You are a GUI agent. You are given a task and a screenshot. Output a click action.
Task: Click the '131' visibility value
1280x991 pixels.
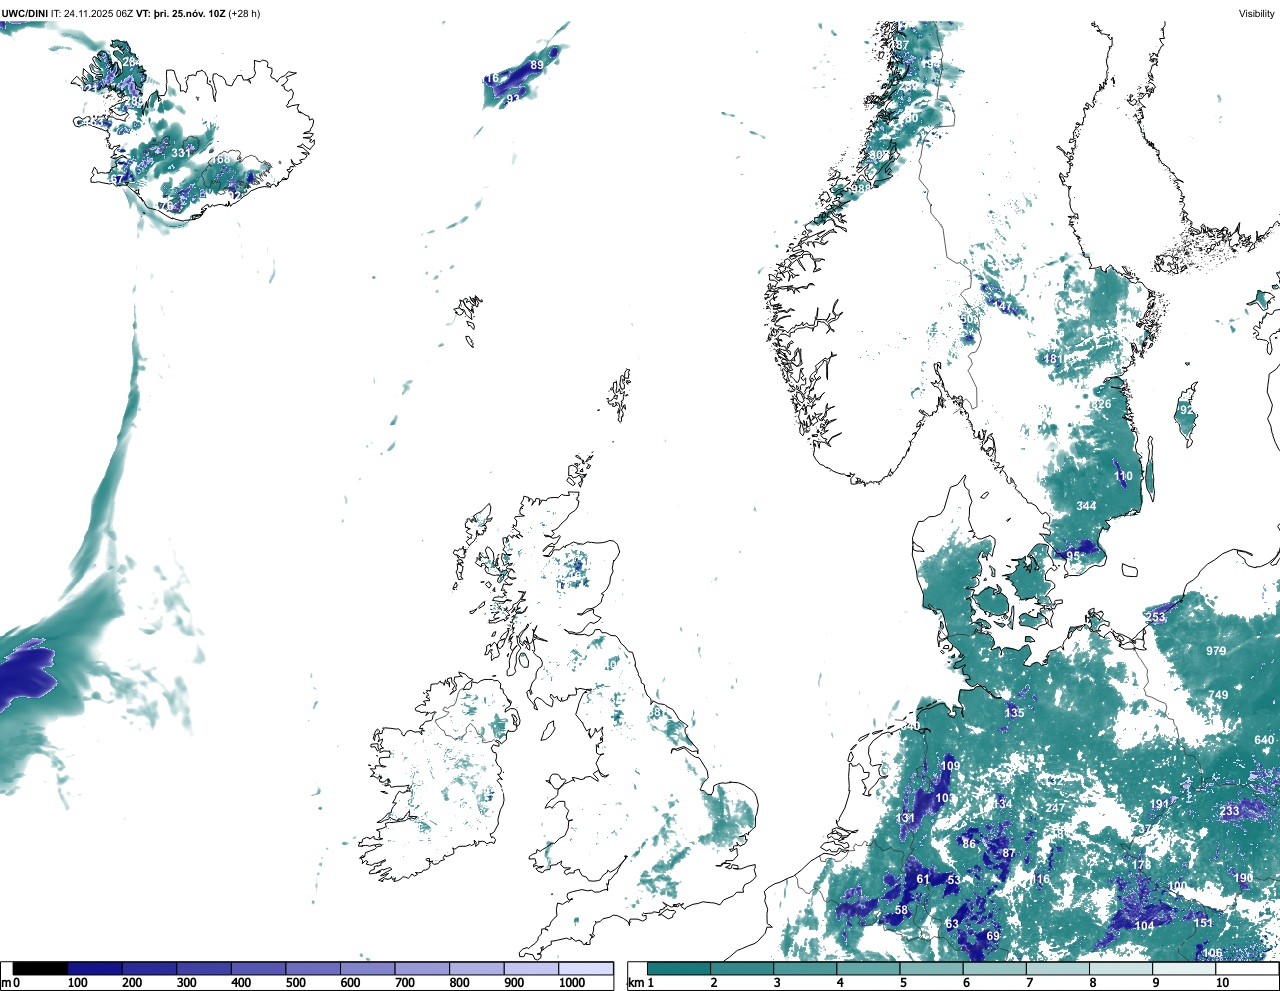[x=906, y=818]
